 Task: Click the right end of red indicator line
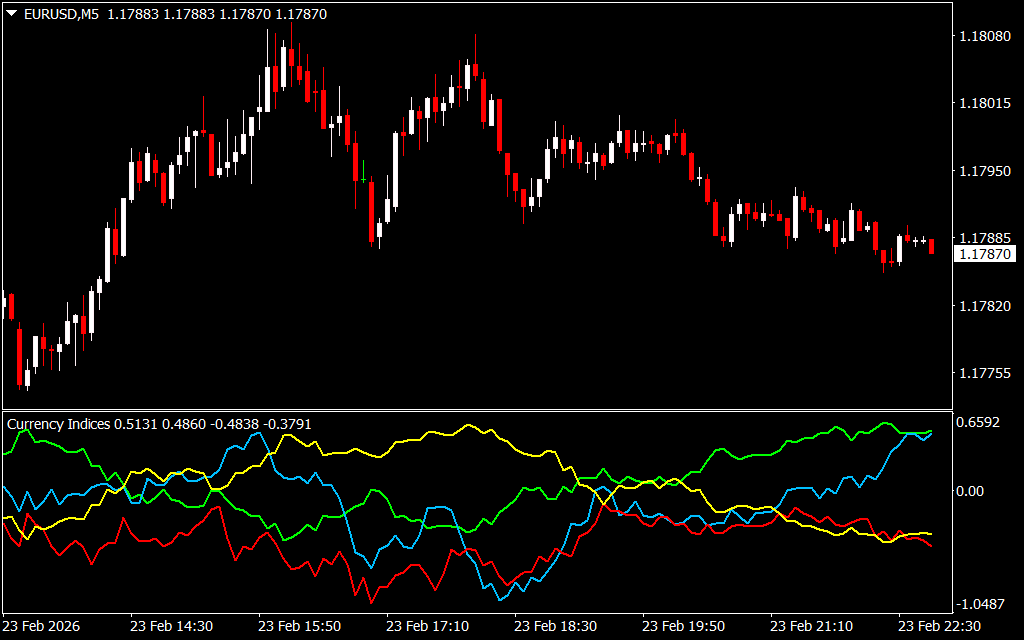932,546
